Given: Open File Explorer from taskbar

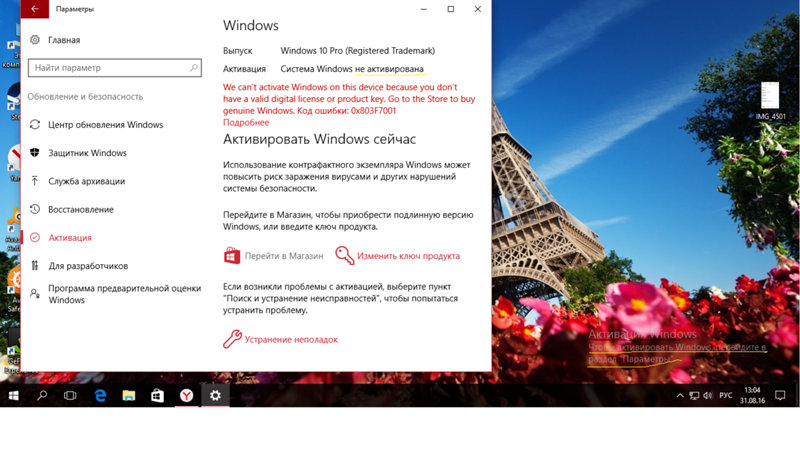Looking at the screenshot, I should click(129, 395).
